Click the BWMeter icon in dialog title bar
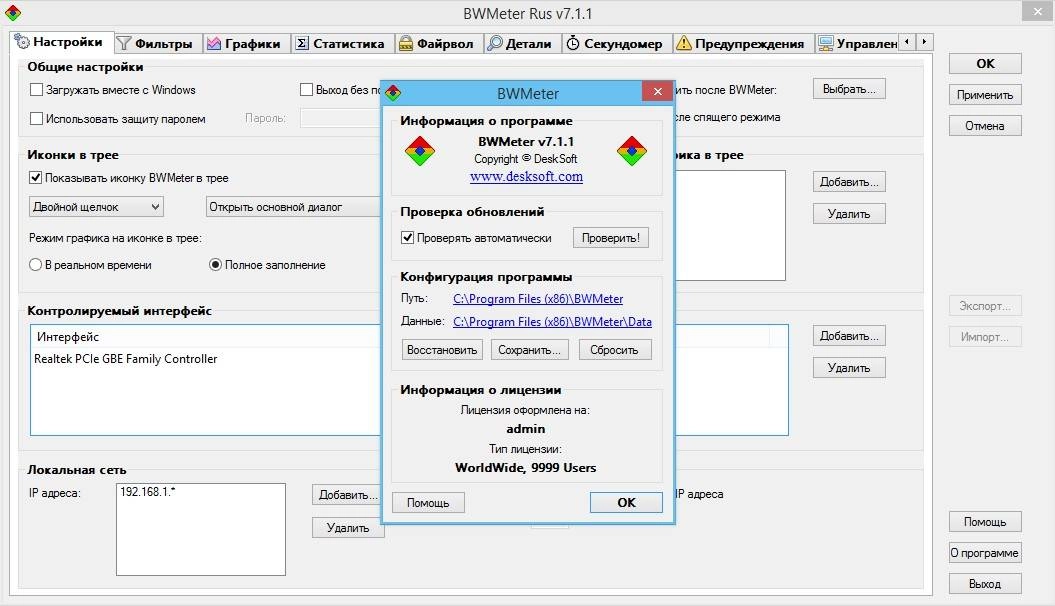The image size is (1055, 606). coord(394,93)
